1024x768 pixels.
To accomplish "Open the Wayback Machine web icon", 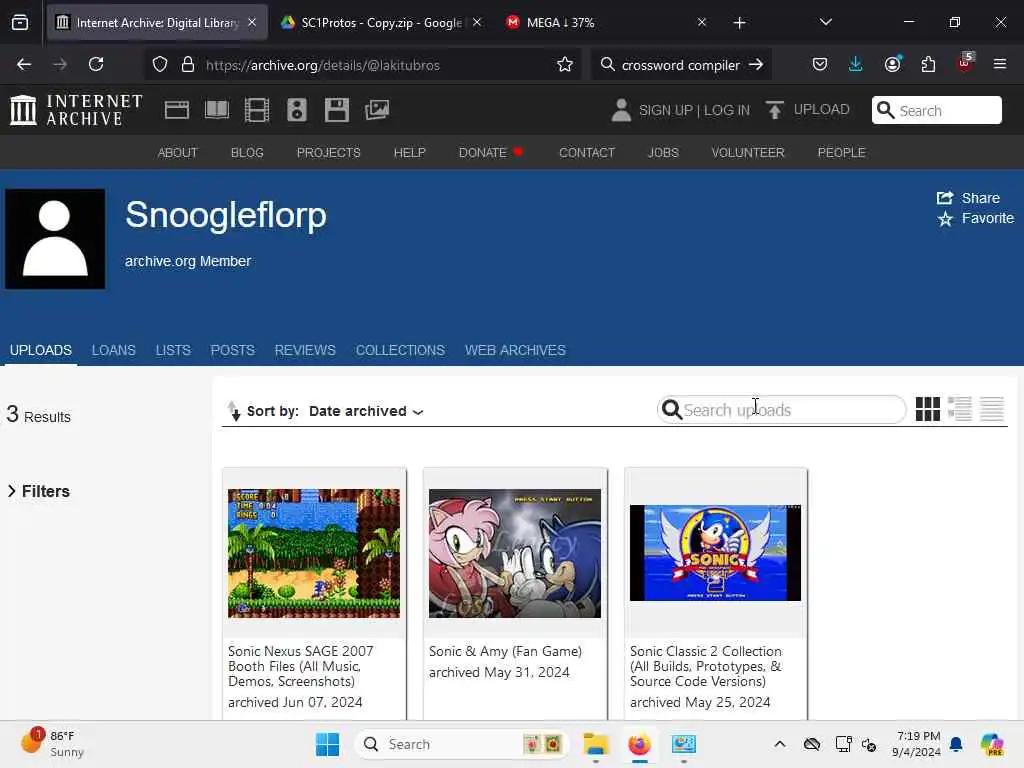I will 176,110.
